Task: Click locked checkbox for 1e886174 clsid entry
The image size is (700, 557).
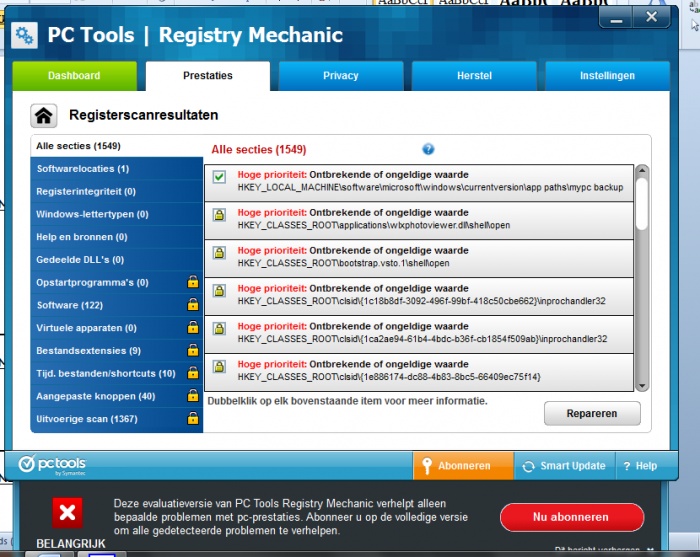Action: pos(219,366)
